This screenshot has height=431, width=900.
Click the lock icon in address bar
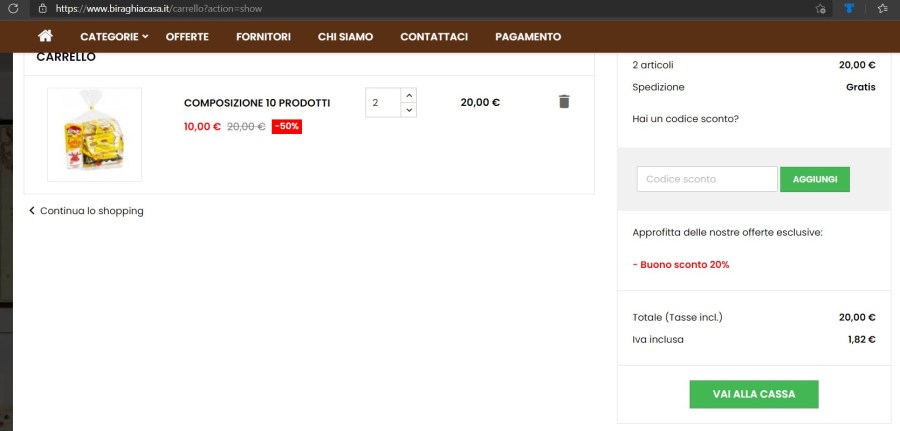(x=42, y=8)
